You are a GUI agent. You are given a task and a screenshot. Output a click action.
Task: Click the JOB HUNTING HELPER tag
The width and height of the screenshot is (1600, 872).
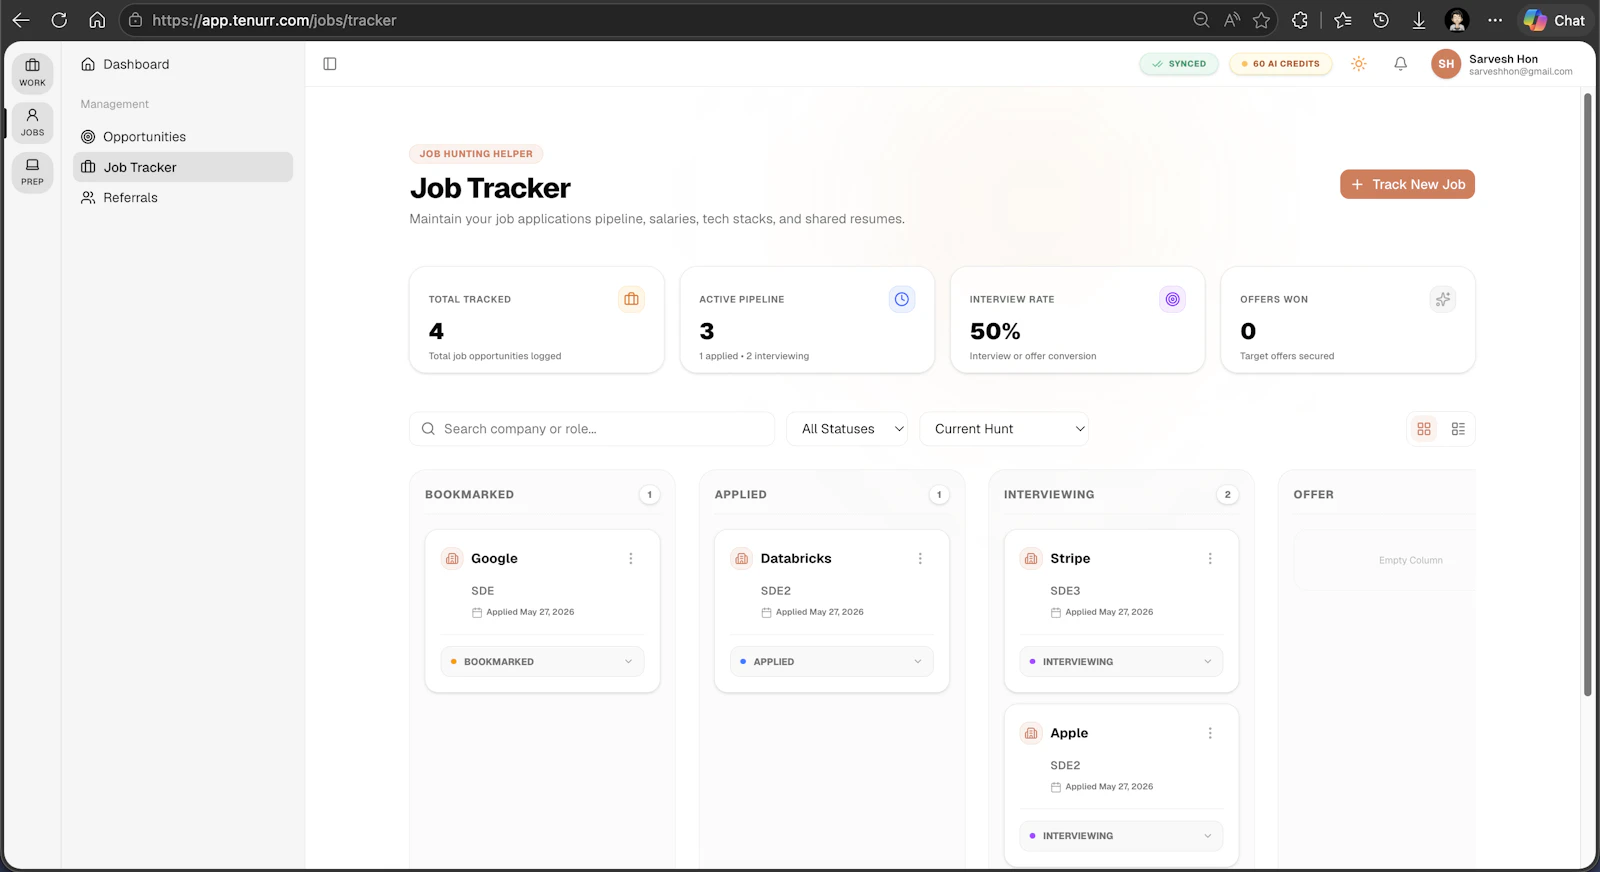pos(476,154)
